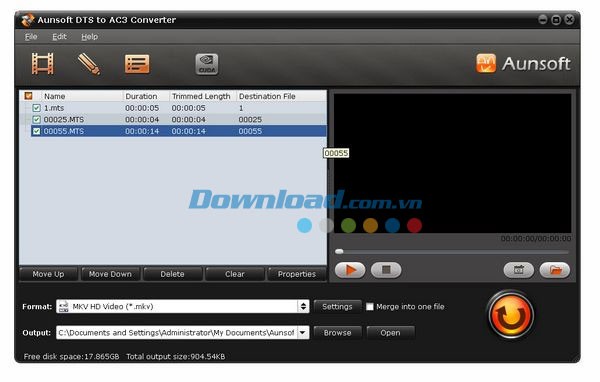This screenshot has height=382, width=600.
Task: Click the Aunsoft logo
Action: point(523,63)
